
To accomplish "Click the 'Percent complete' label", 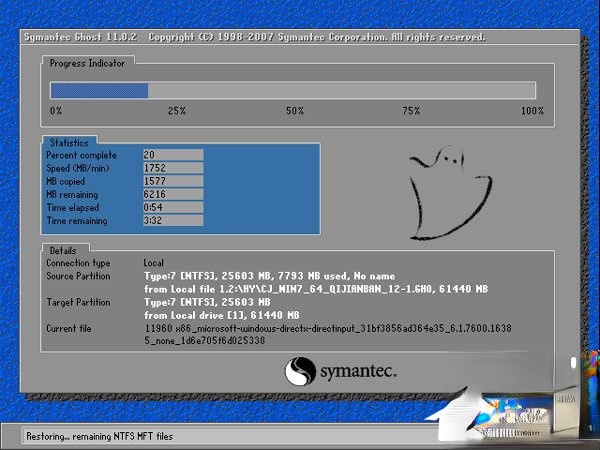I will coord(82,155).
